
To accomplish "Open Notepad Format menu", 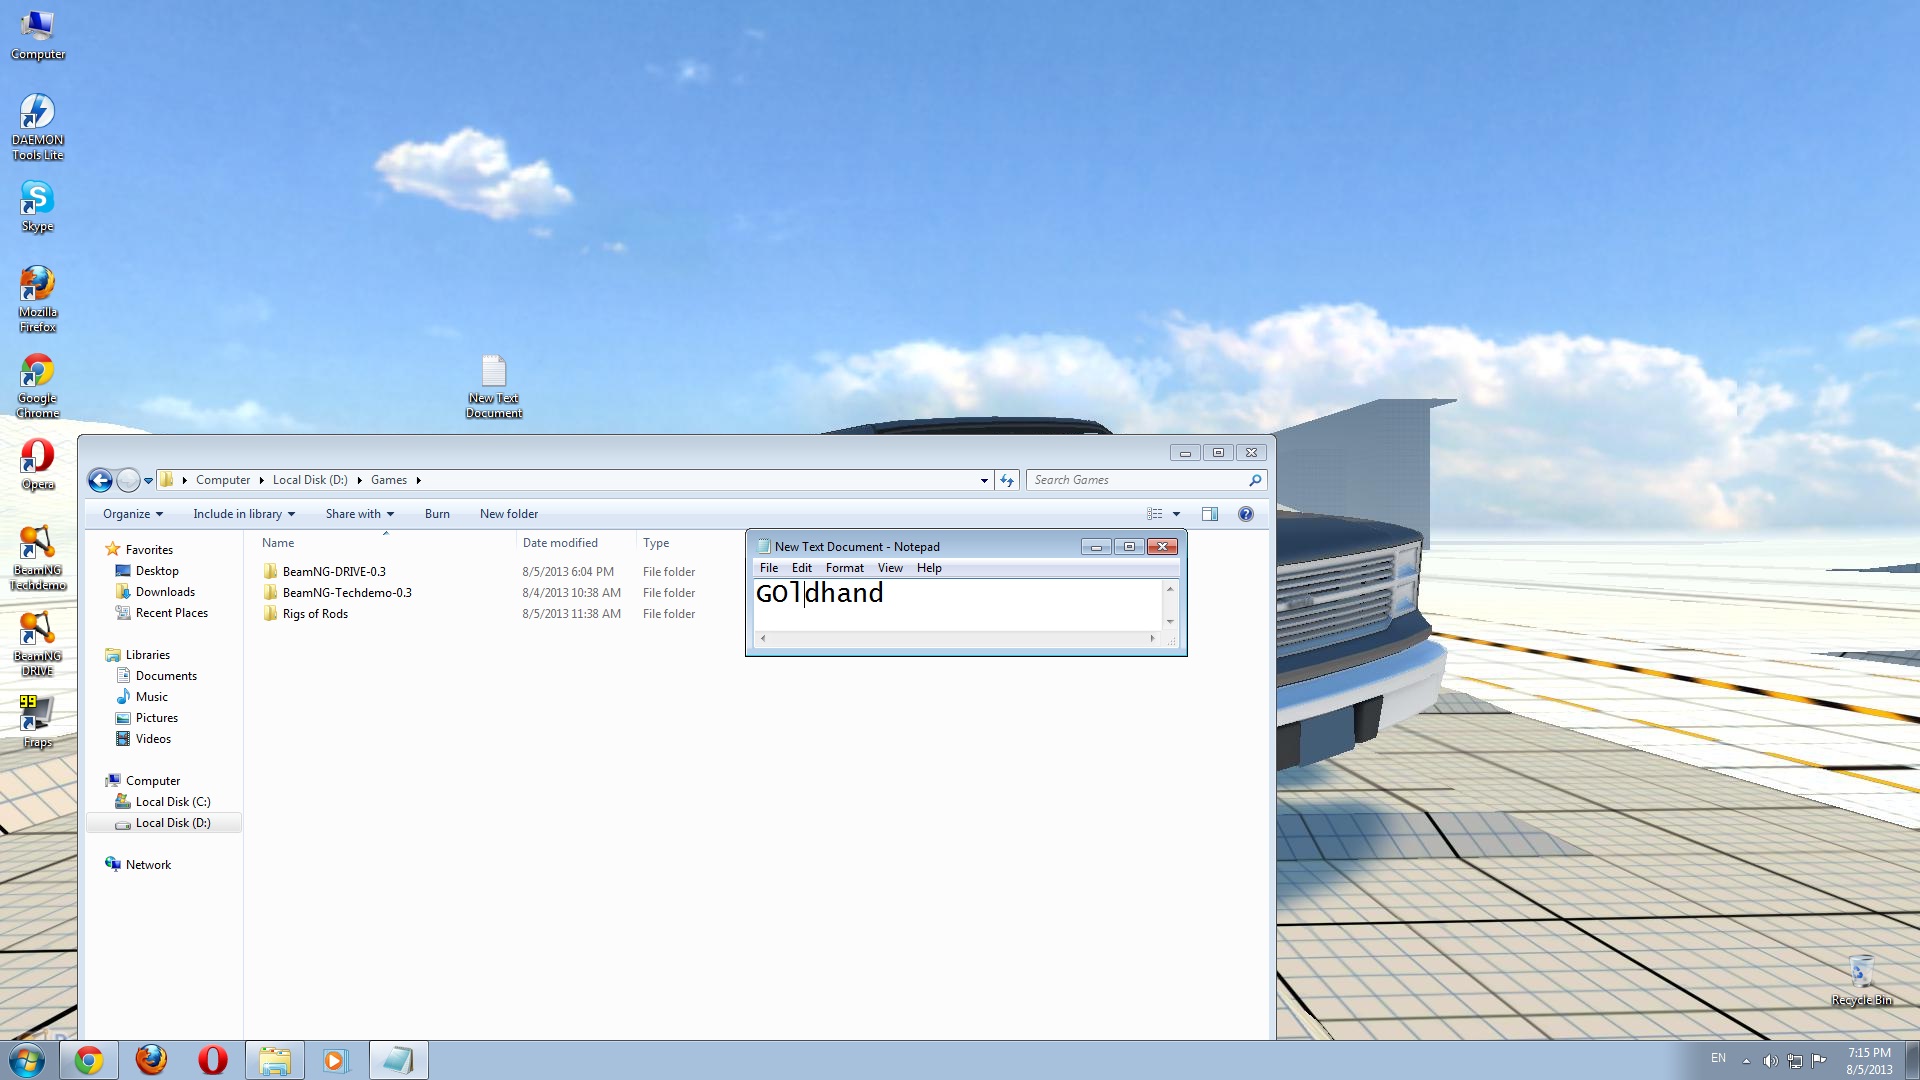I will tap(845, 568).
